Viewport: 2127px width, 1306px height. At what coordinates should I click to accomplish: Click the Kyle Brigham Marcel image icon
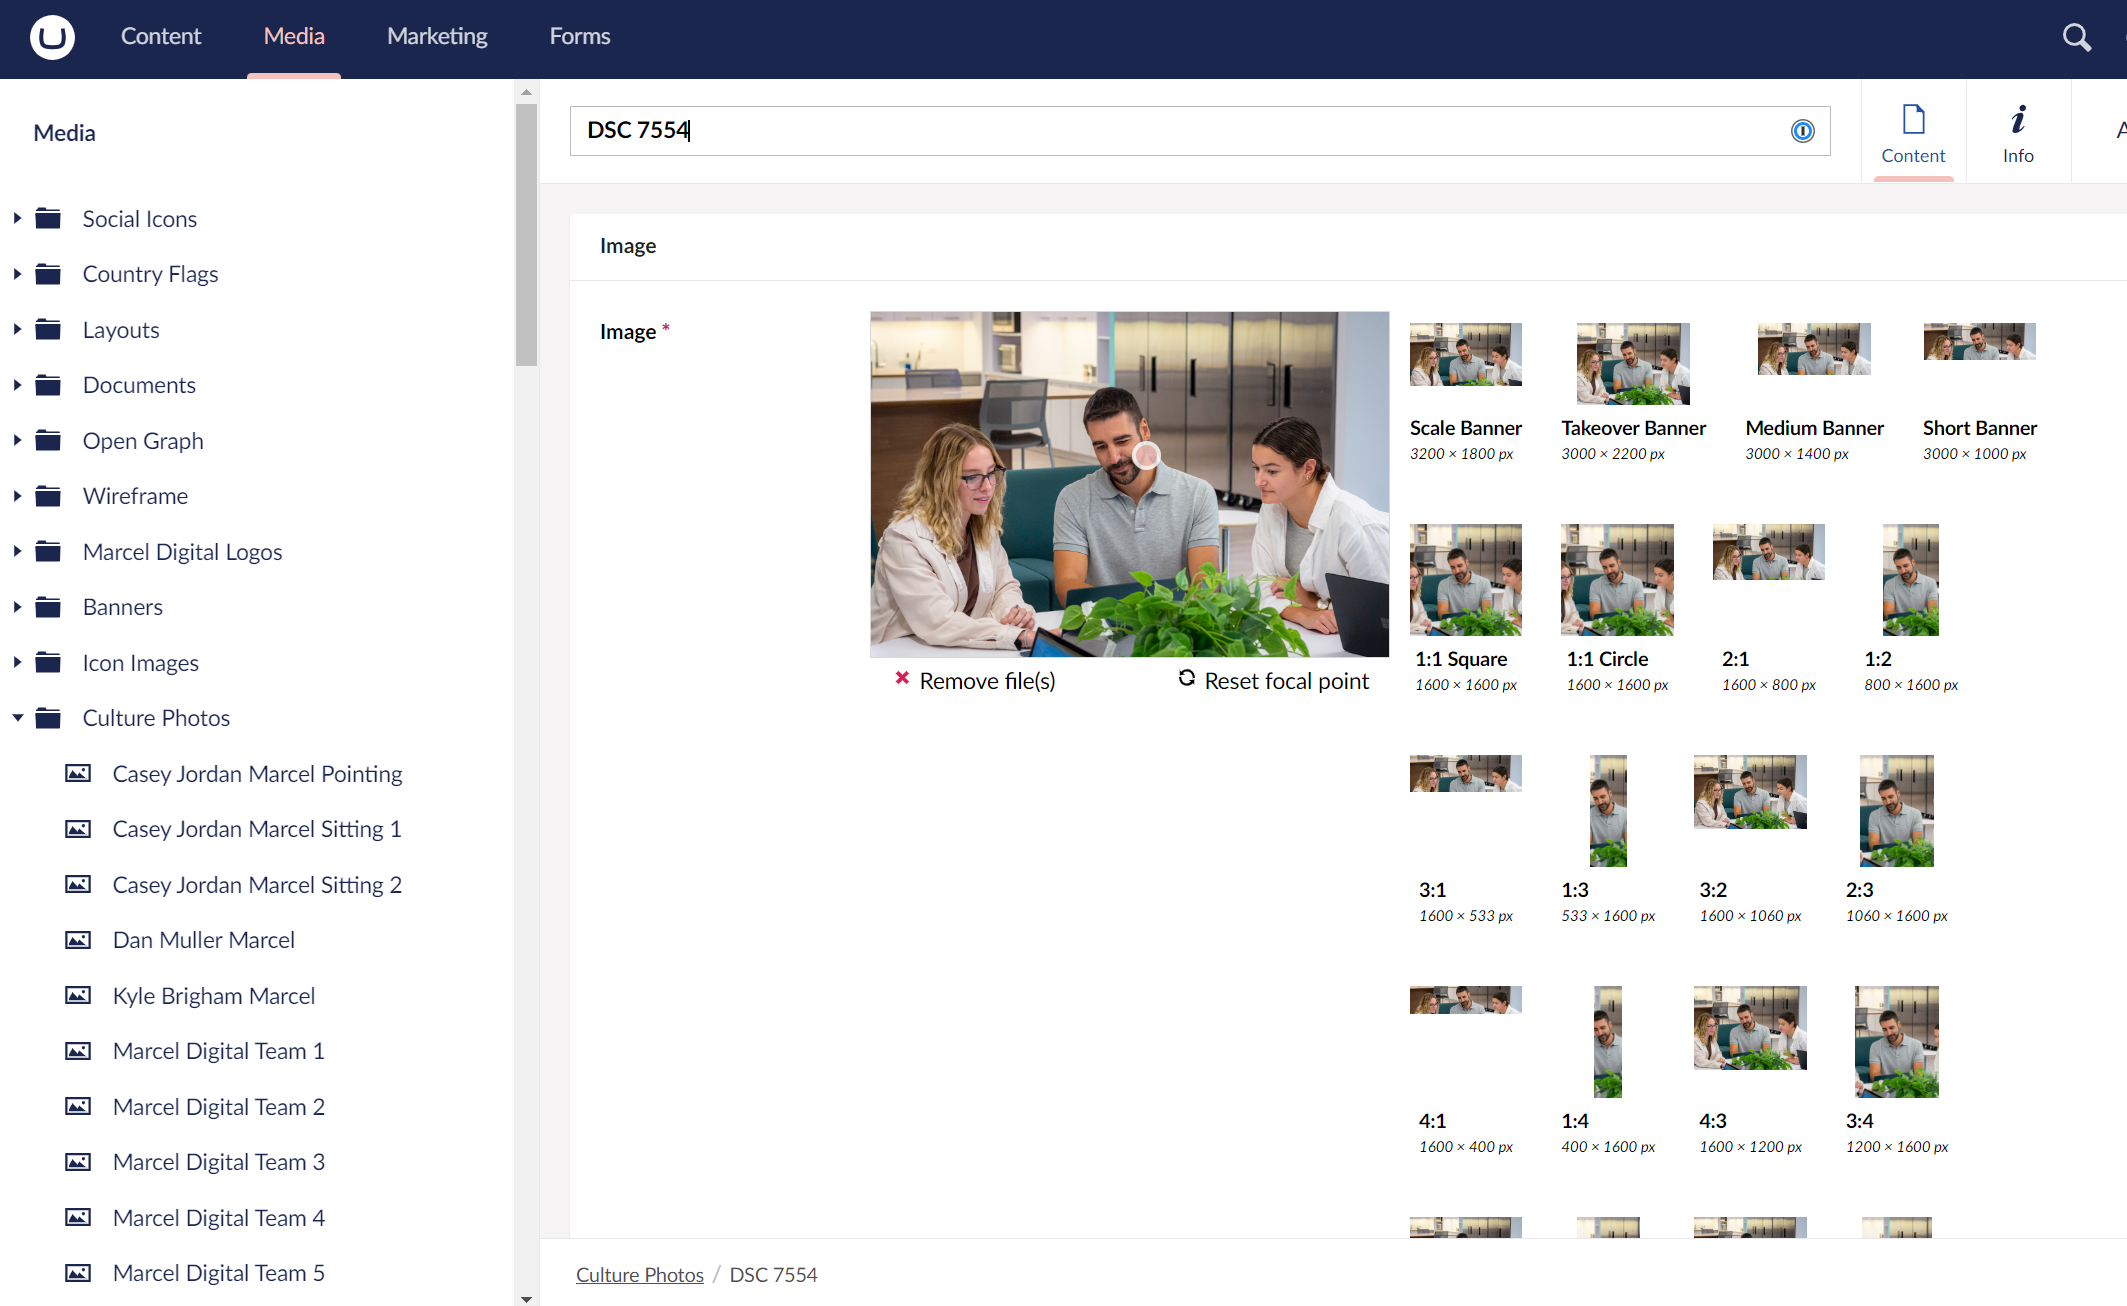coord(78,996)
